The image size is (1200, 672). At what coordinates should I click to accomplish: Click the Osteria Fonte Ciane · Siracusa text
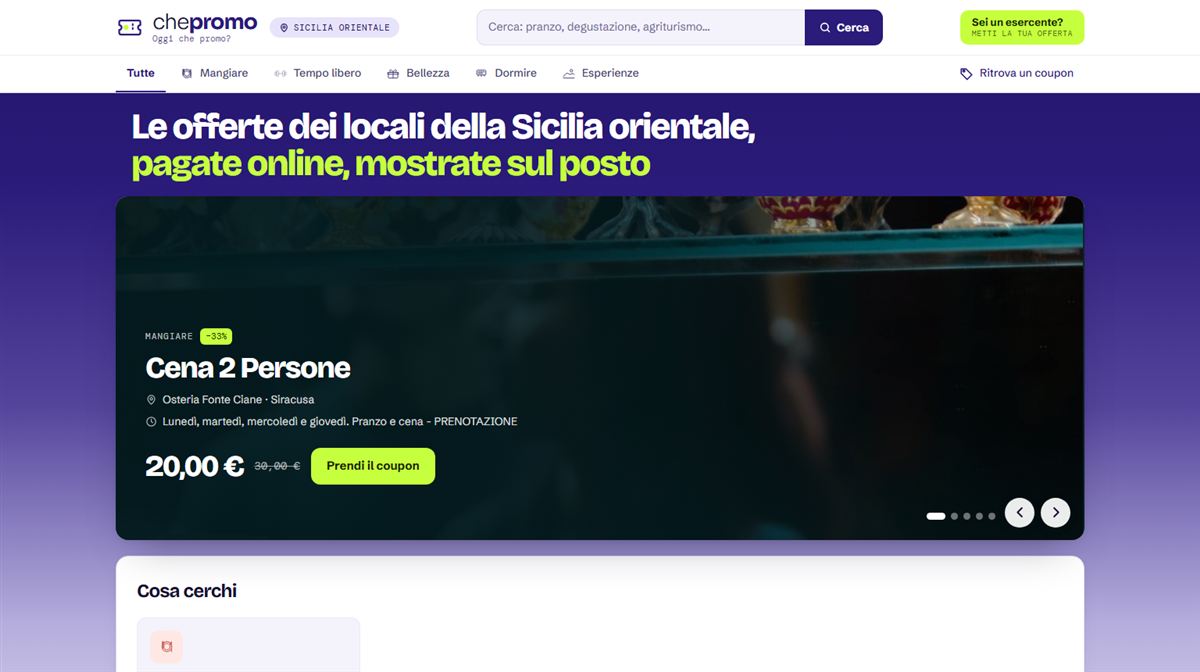pos(238,399)
